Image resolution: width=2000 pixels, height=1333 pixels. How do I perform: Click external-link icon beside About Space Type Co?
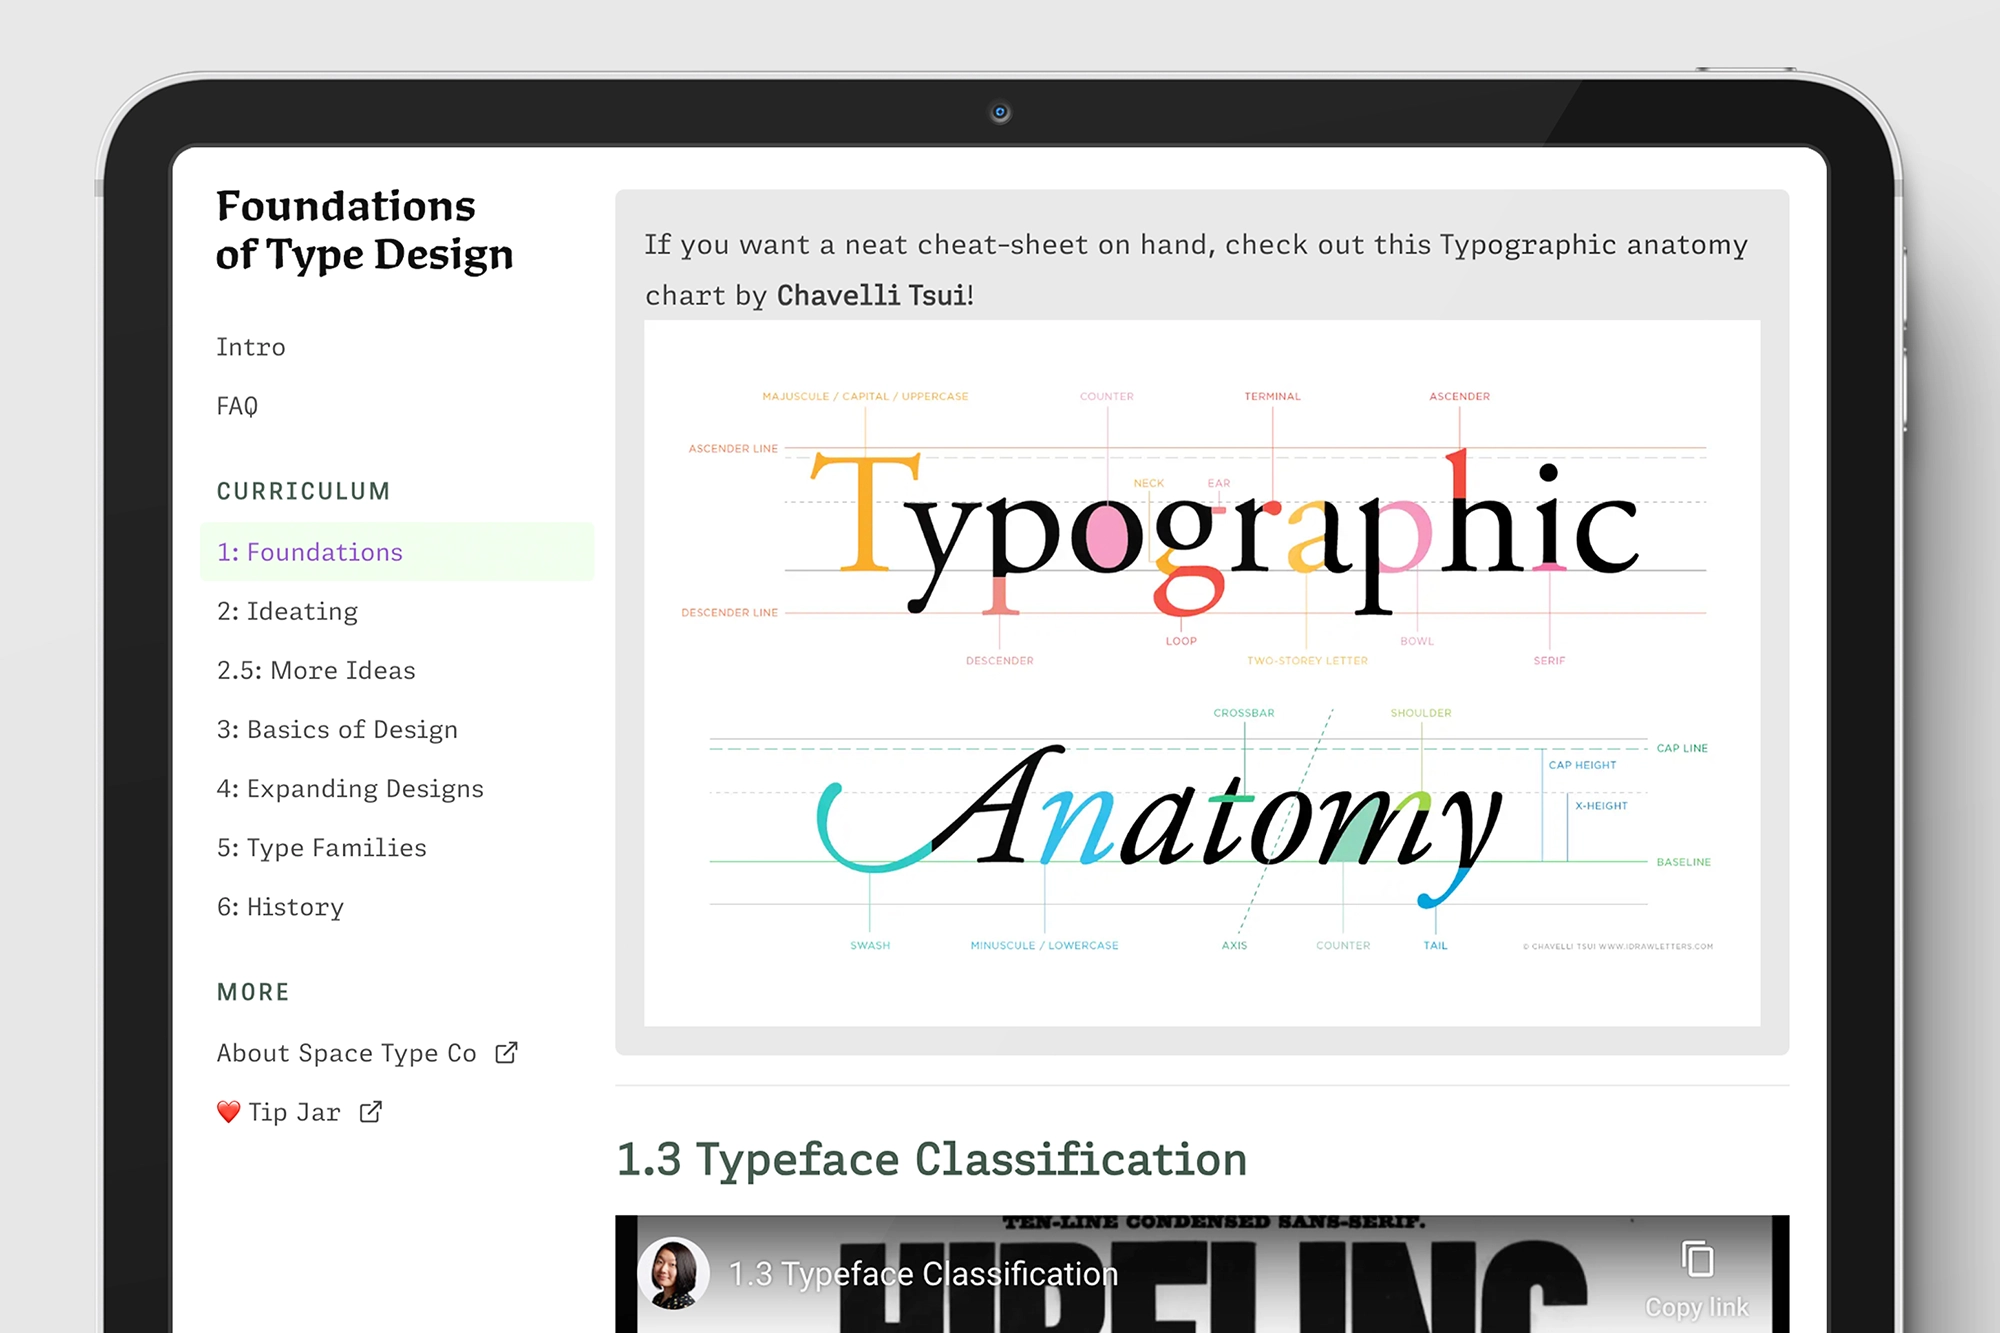pyautogui.click(x=507, y=1052)
